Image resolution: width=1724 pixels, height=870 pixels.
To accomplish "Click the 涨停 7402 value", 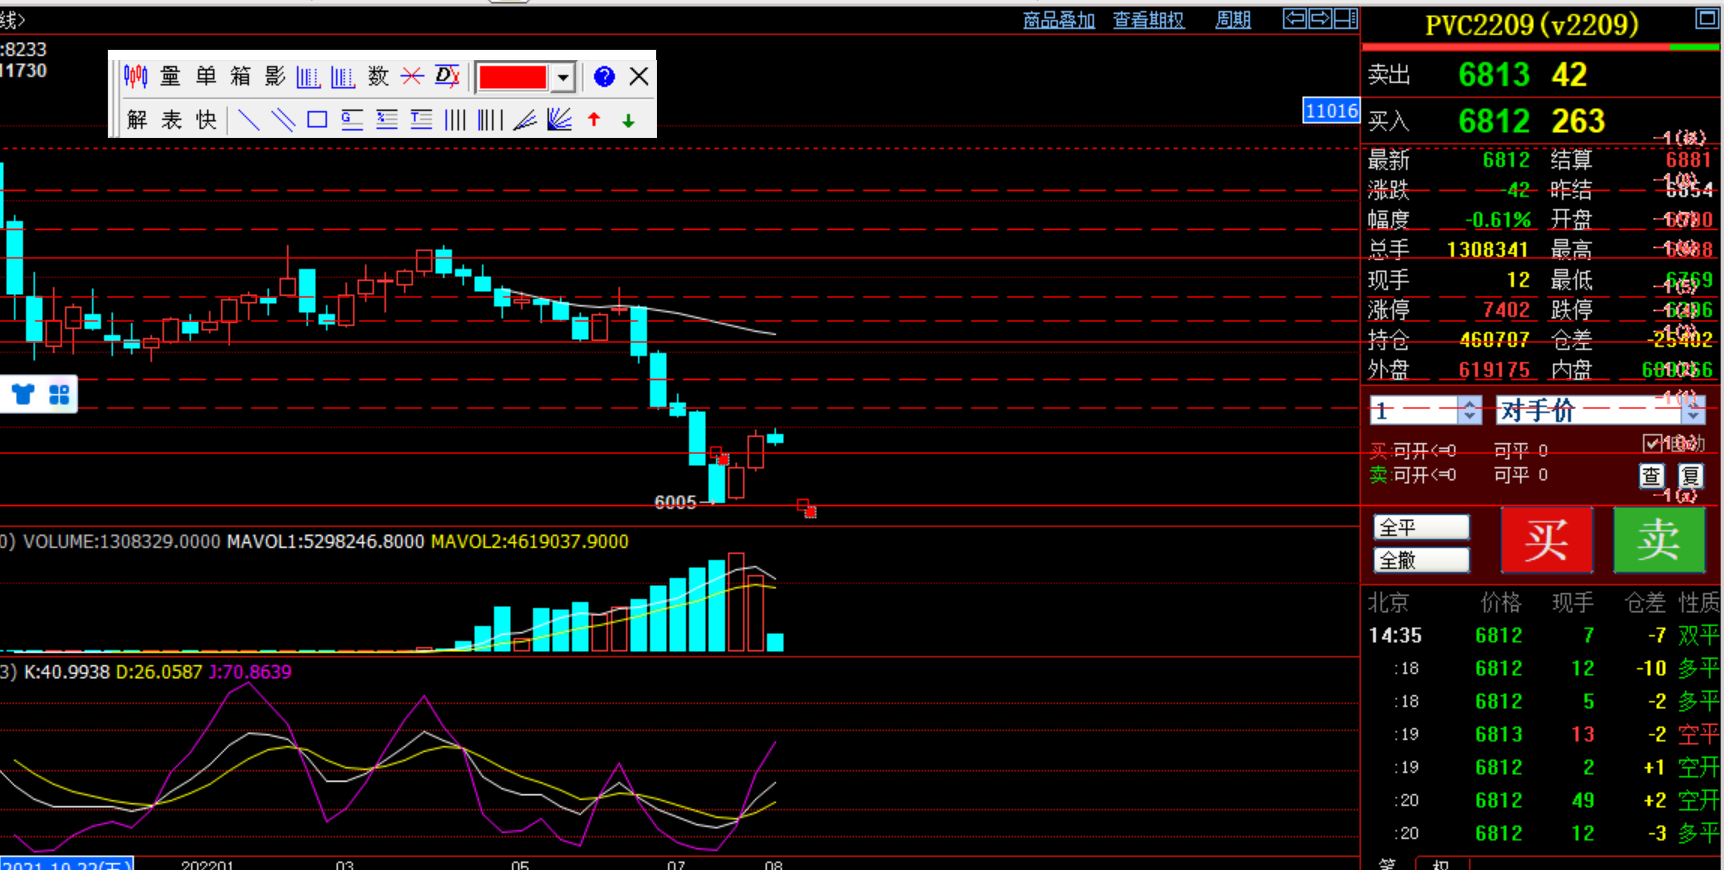I will point(1506,310).
